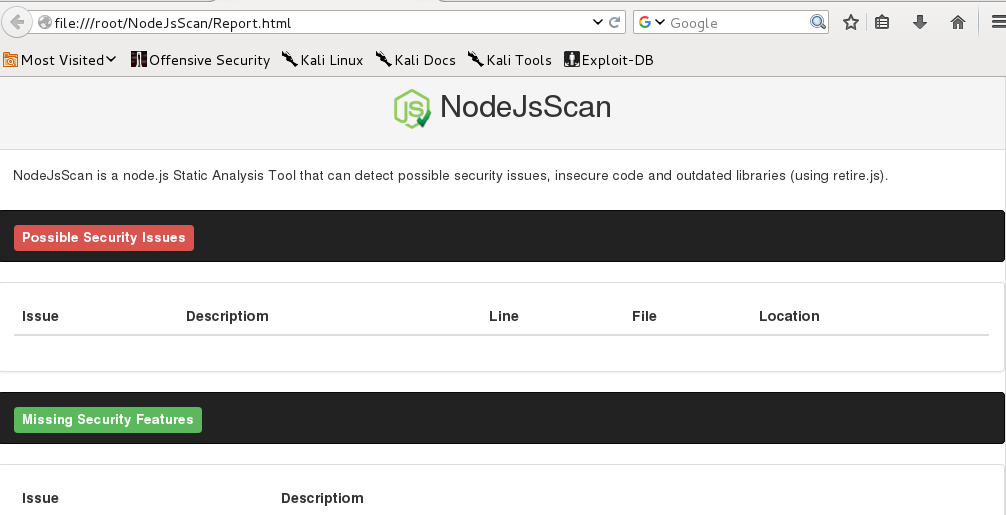The width and height of the screenshot is (1006, 515).
Task: Click Issue header in Missing Security Features table
Action: click(40, 498)
